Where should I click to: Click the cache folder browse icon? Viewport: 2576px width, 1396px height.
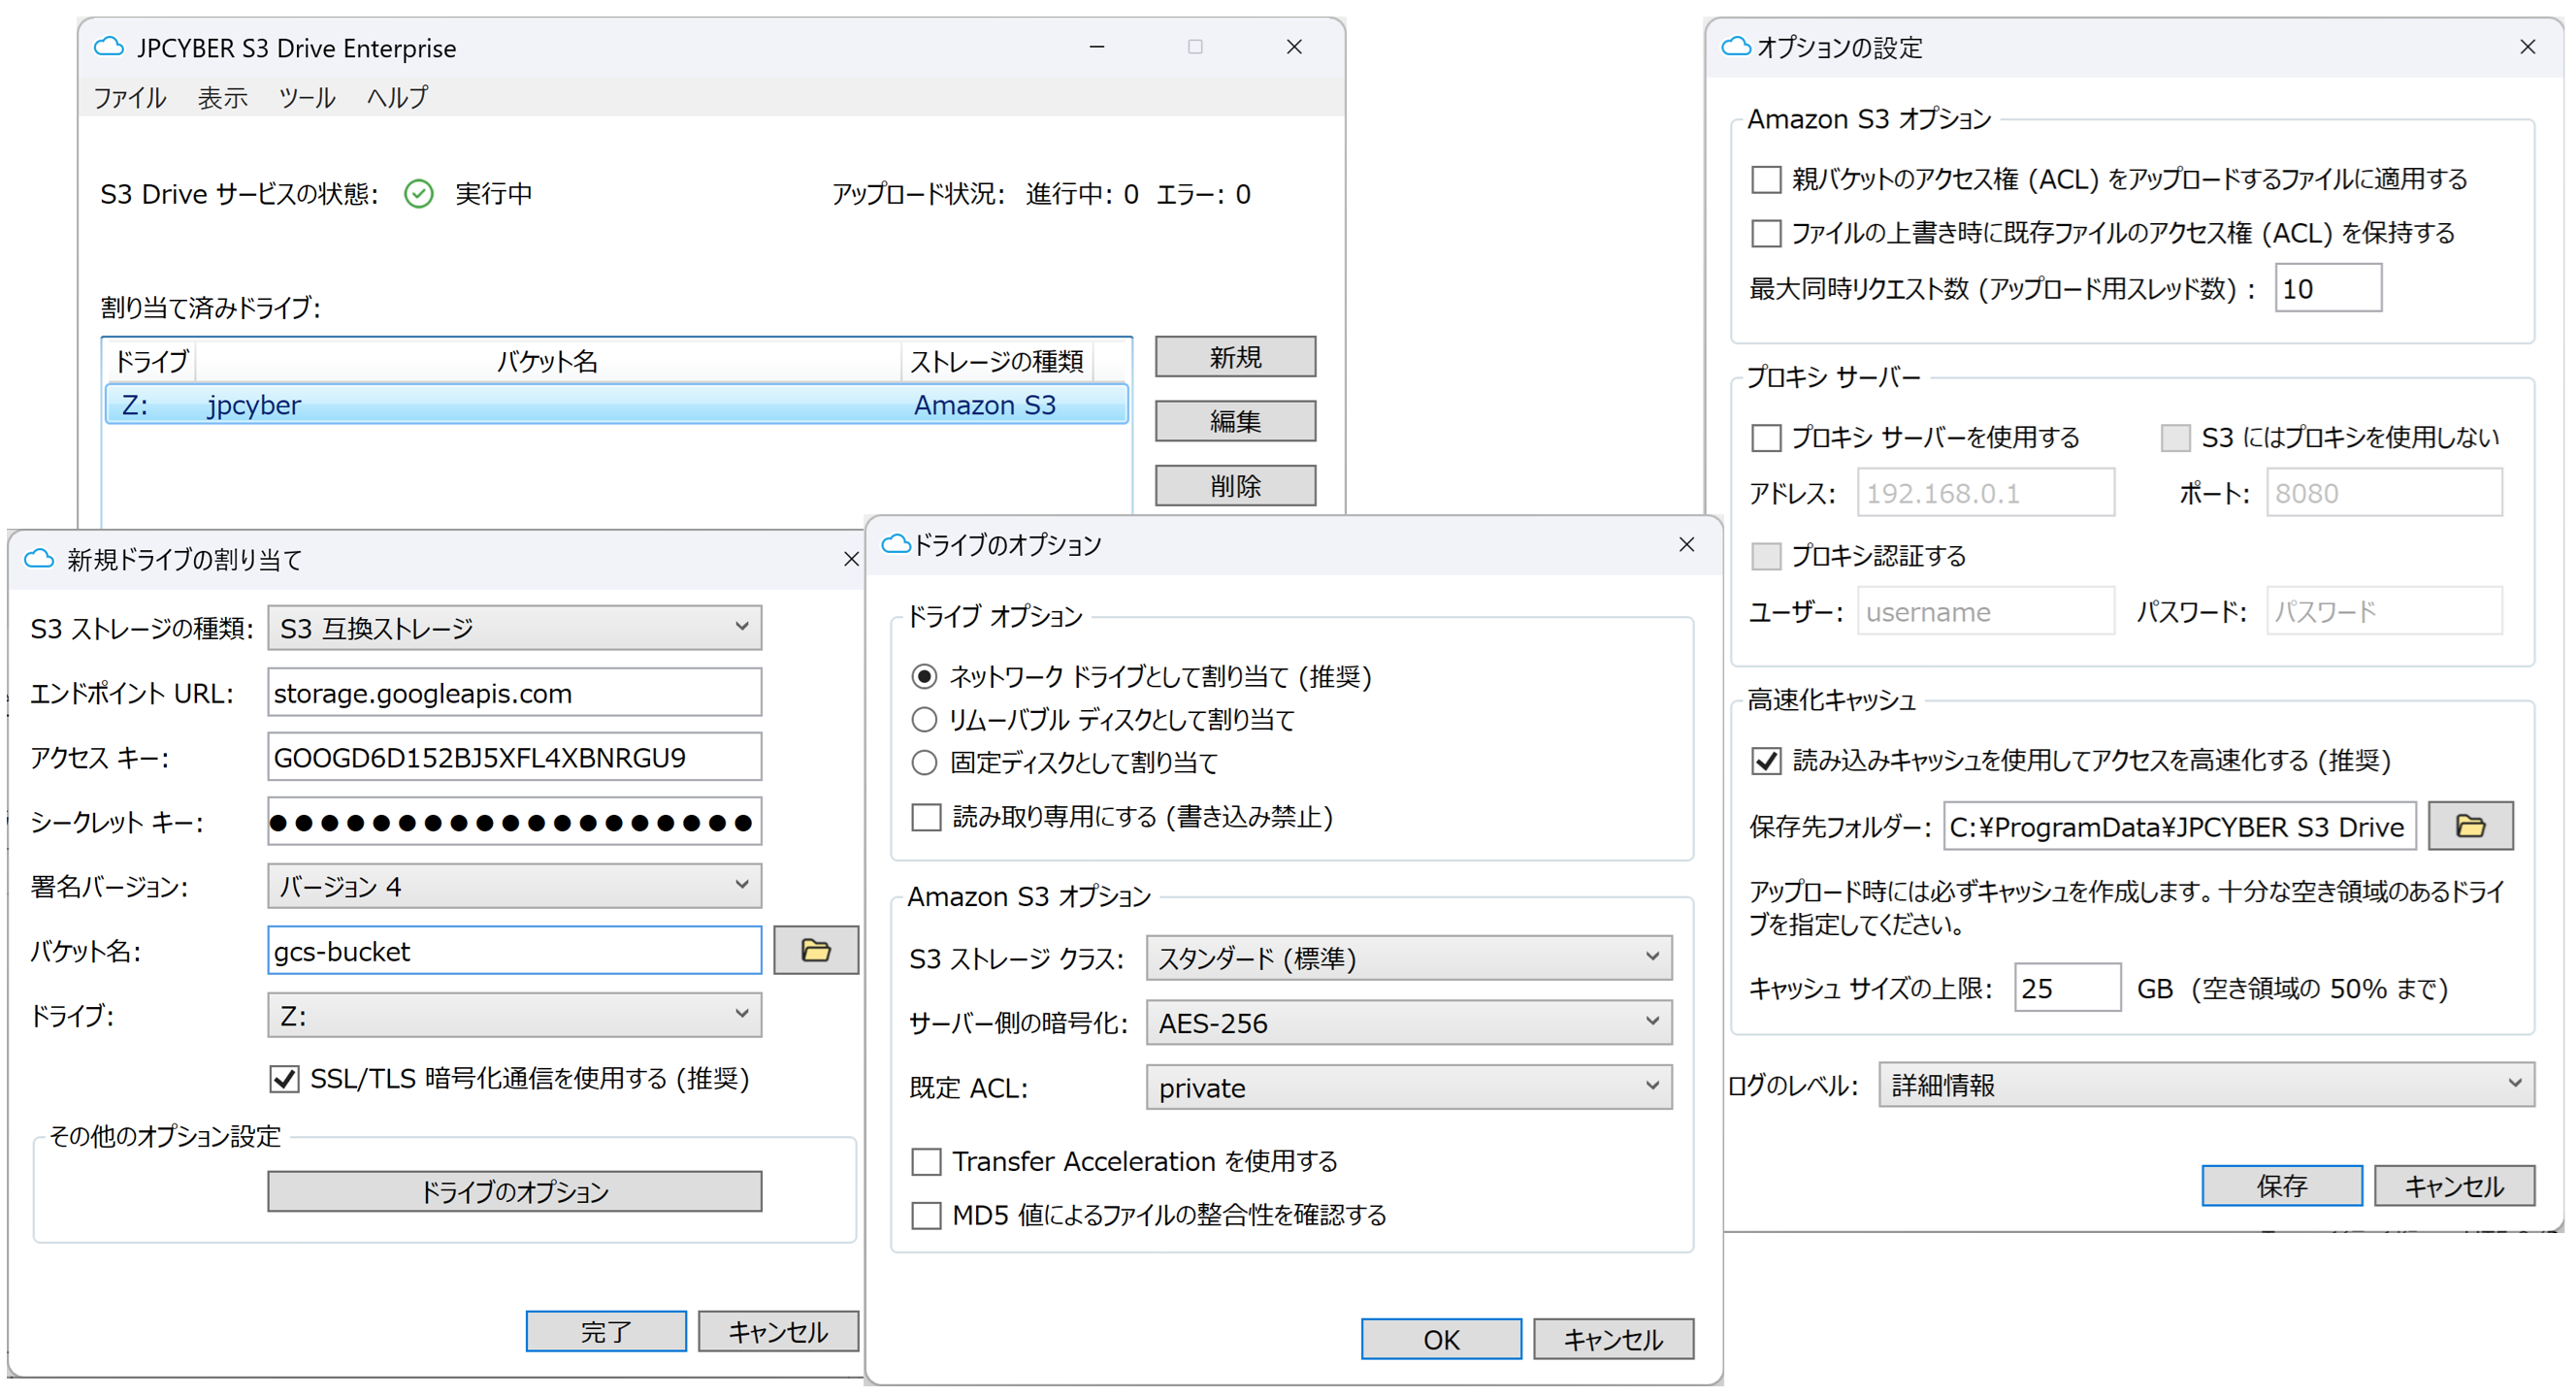(x=2469, y=826)
